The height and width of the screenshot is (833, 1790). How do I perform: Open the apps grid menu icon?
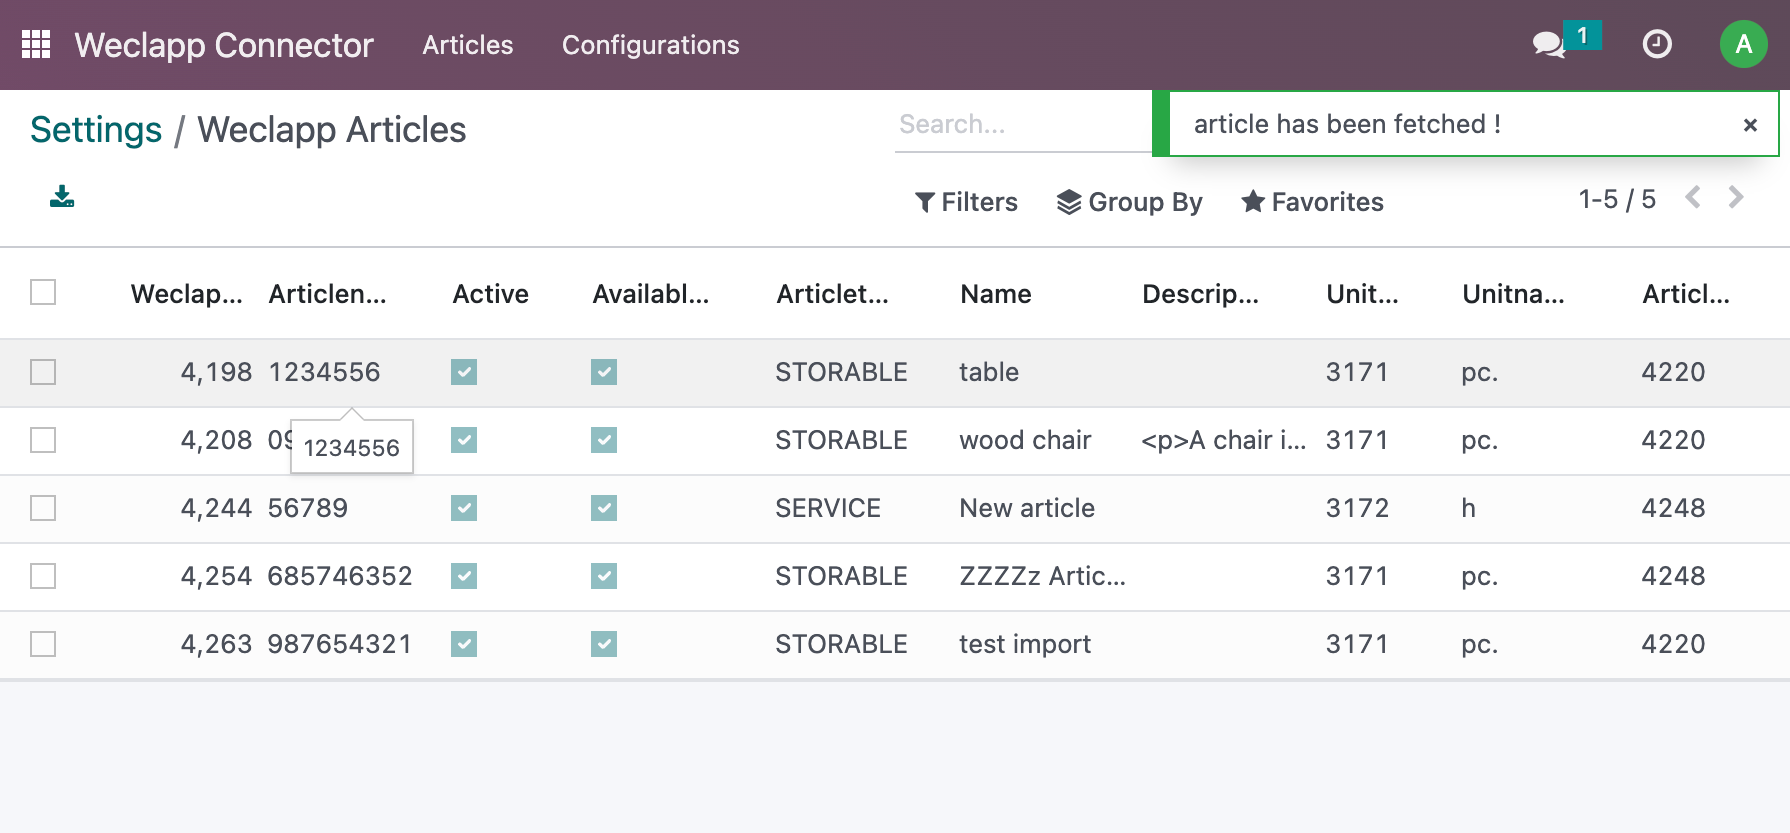36,44
